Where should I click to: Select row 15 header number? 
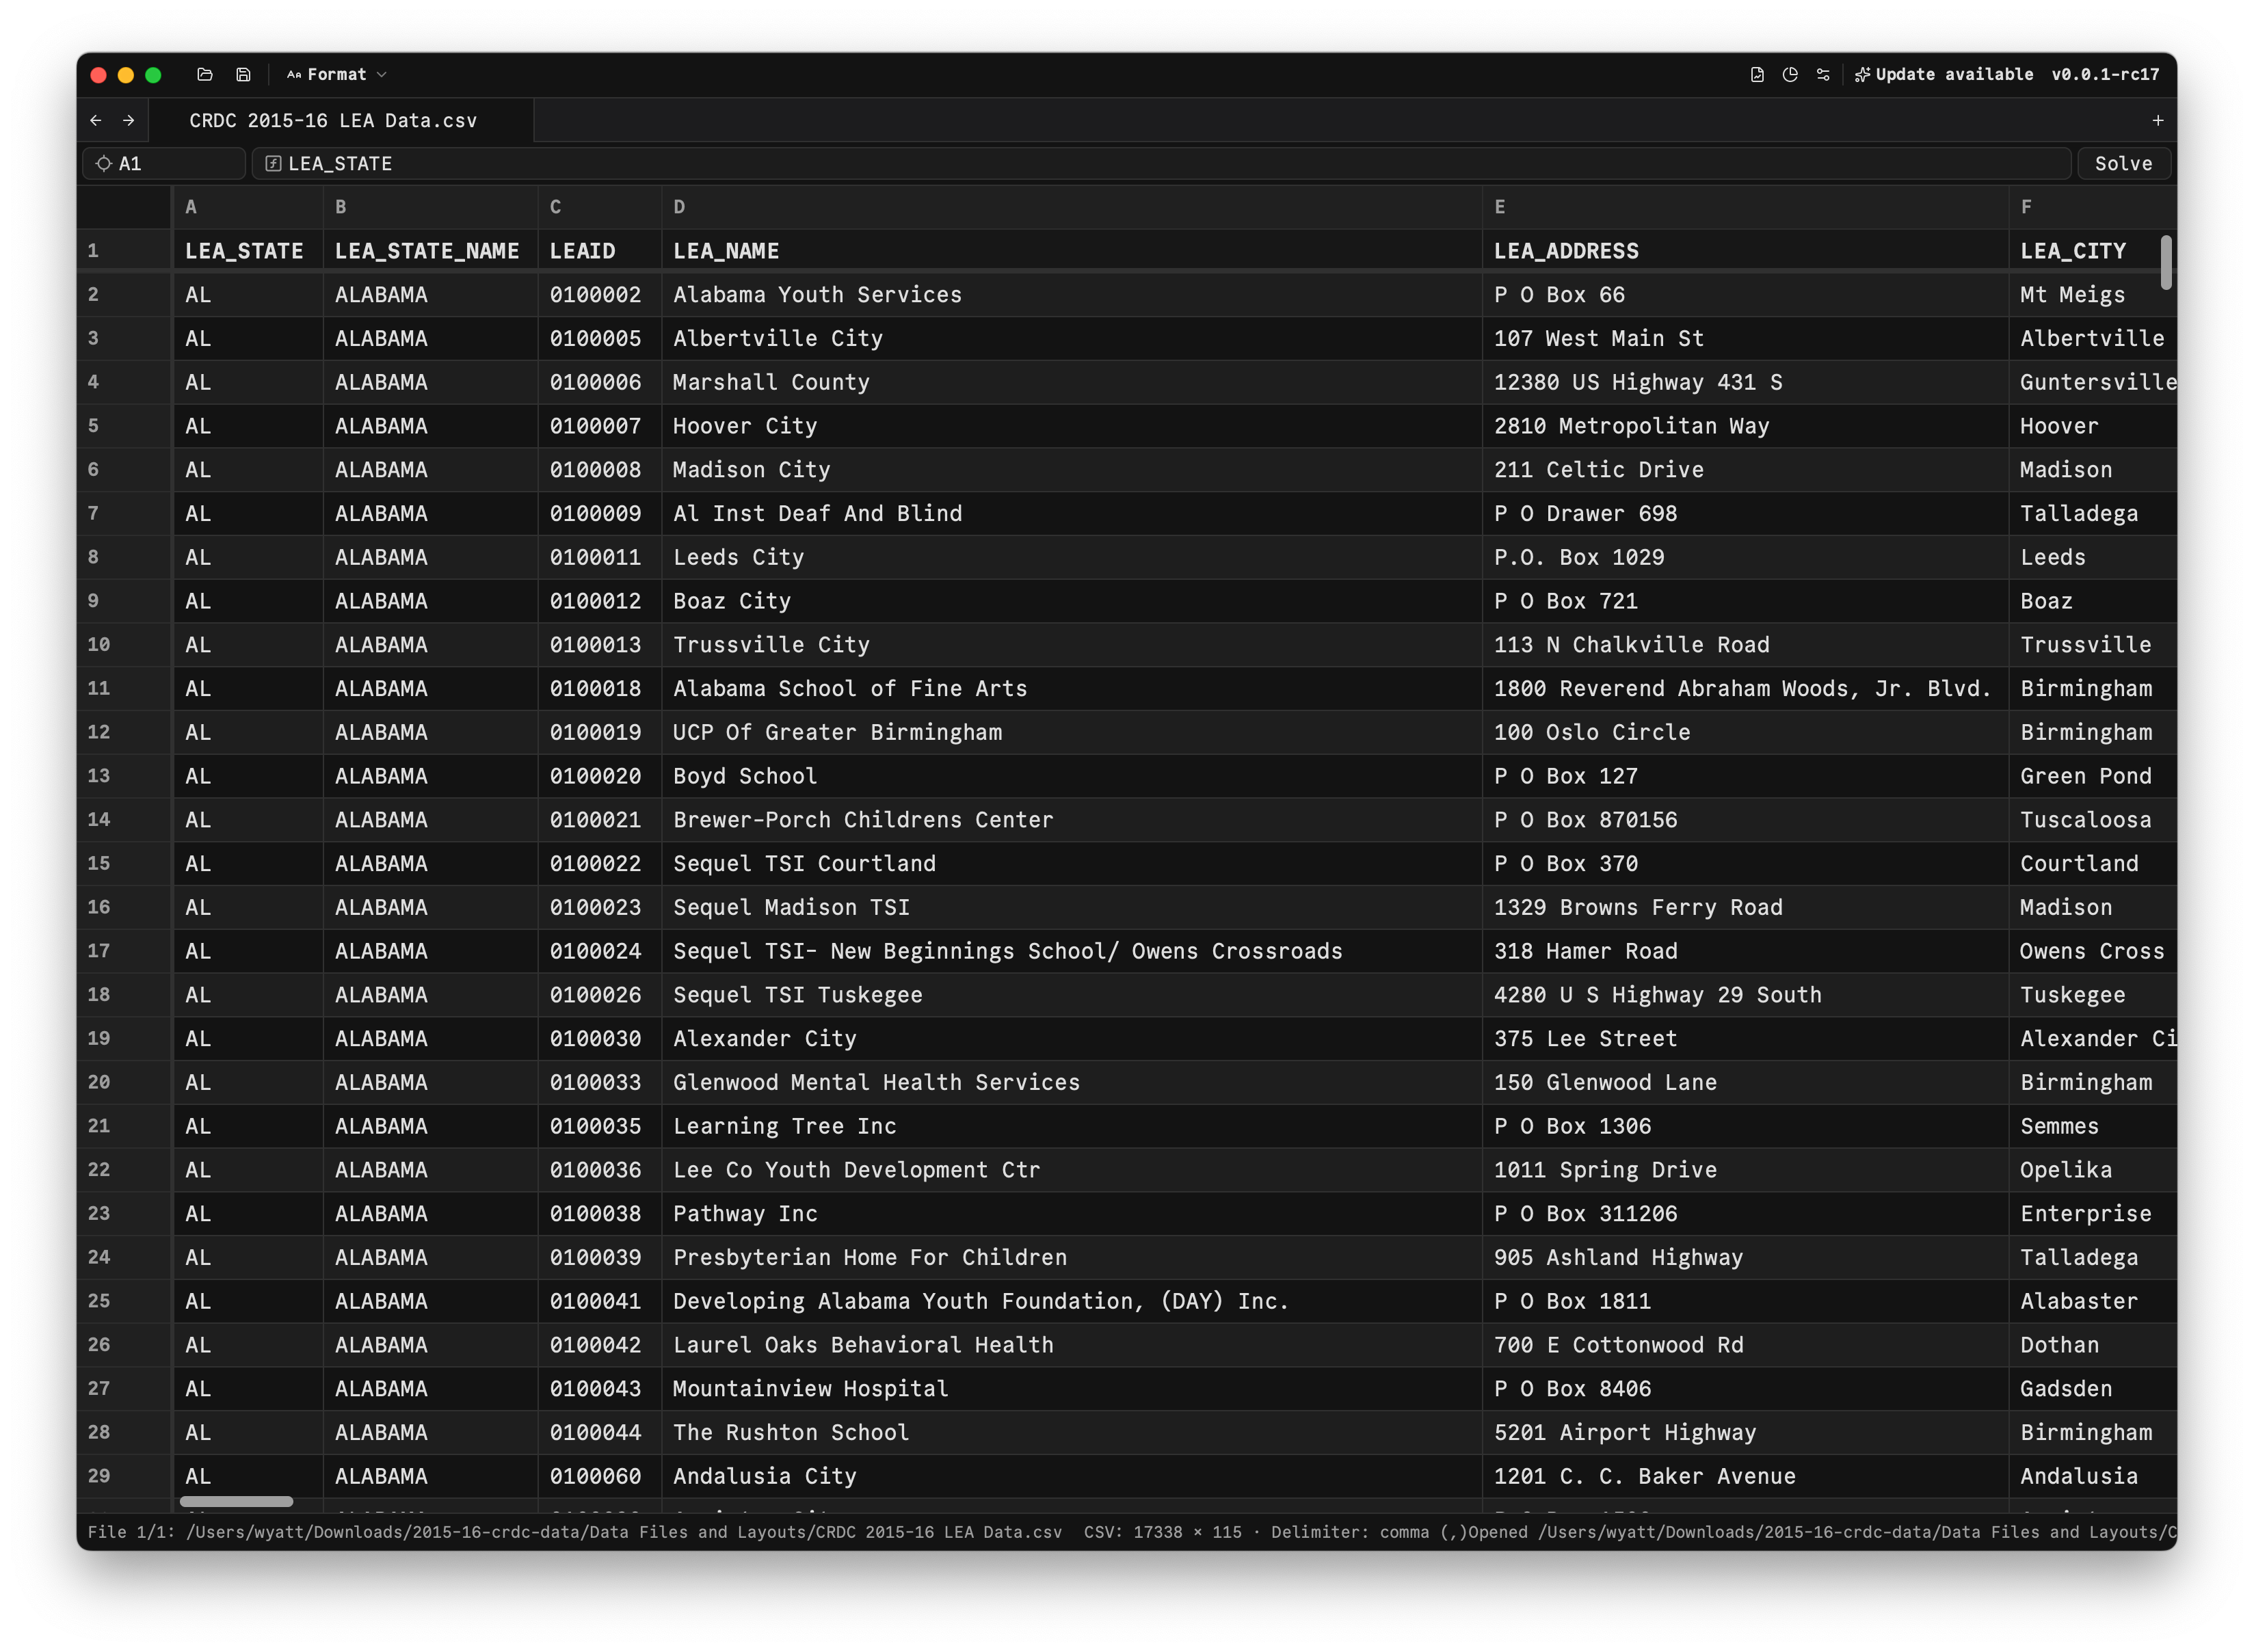(124, 863)
